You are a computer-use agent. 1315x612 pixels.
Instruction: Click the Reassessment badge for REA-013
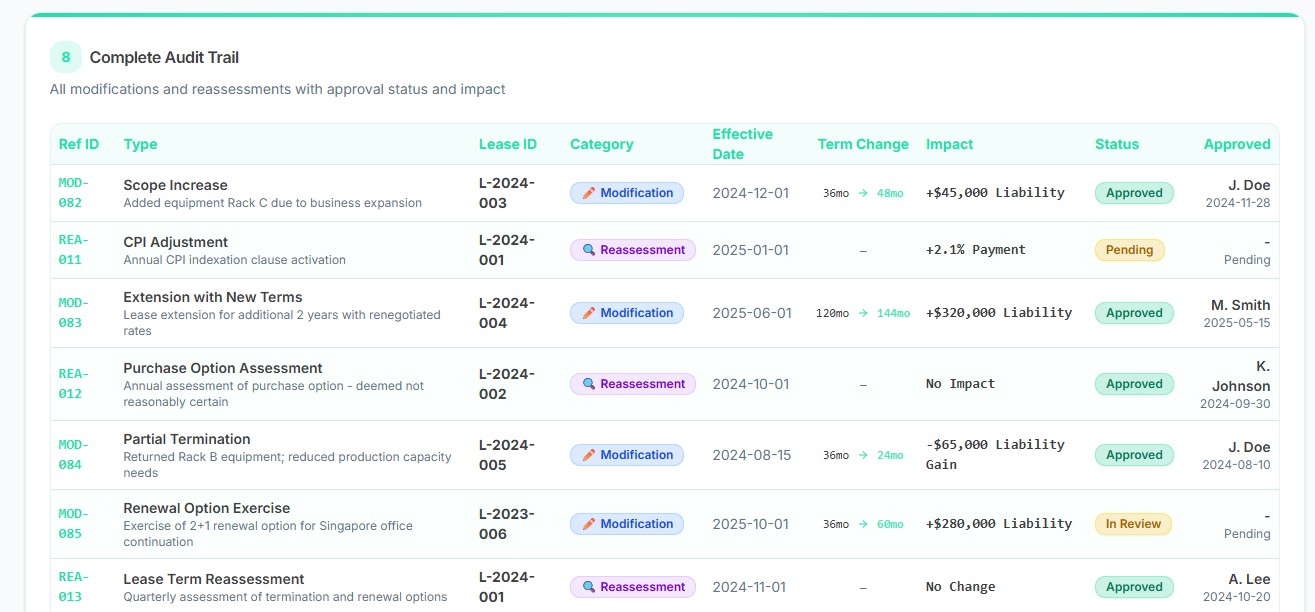pos(632,587)
